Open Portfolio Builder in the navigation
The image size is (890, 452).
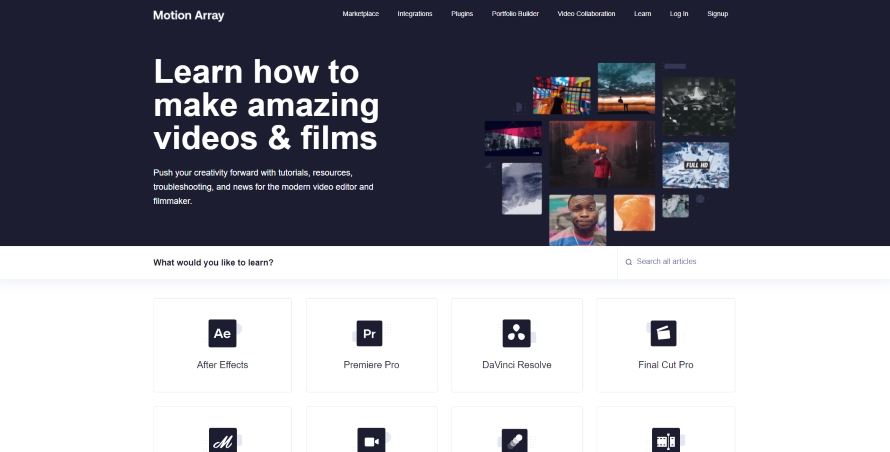[515, 14]
